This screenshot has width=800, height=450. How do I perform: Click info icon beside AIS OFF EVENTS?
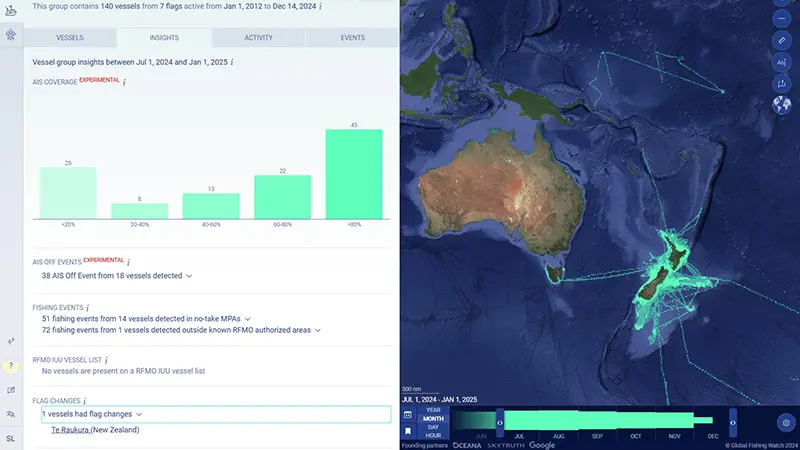[128, 262]
